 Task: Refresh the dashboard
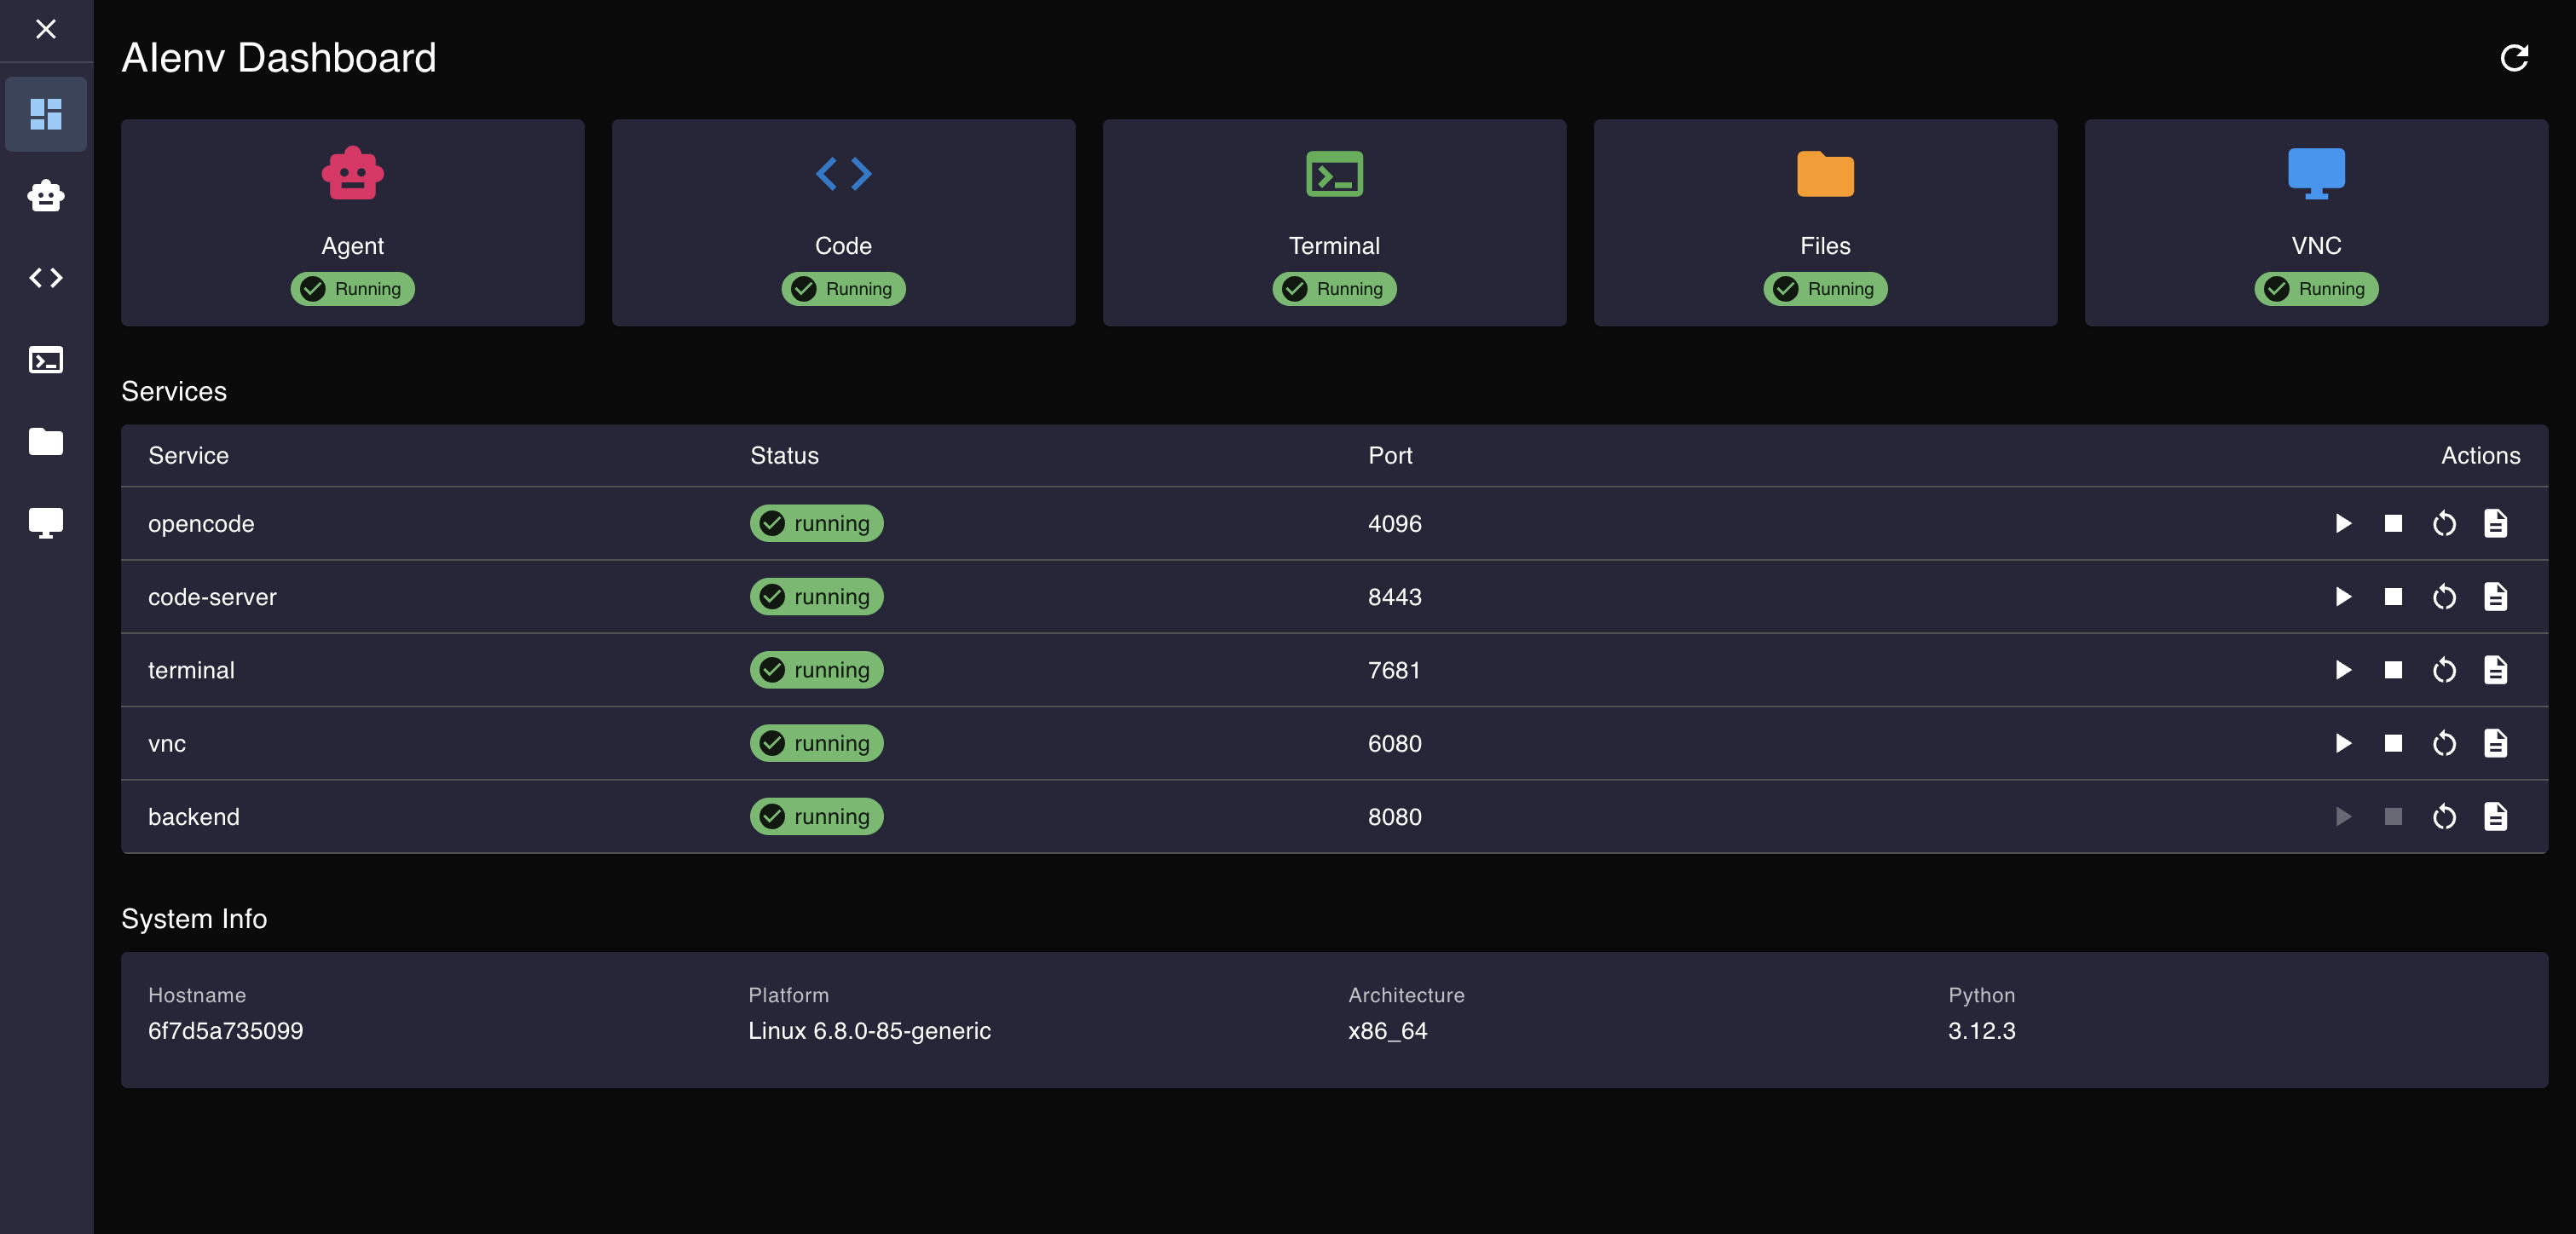point(2516,57)
